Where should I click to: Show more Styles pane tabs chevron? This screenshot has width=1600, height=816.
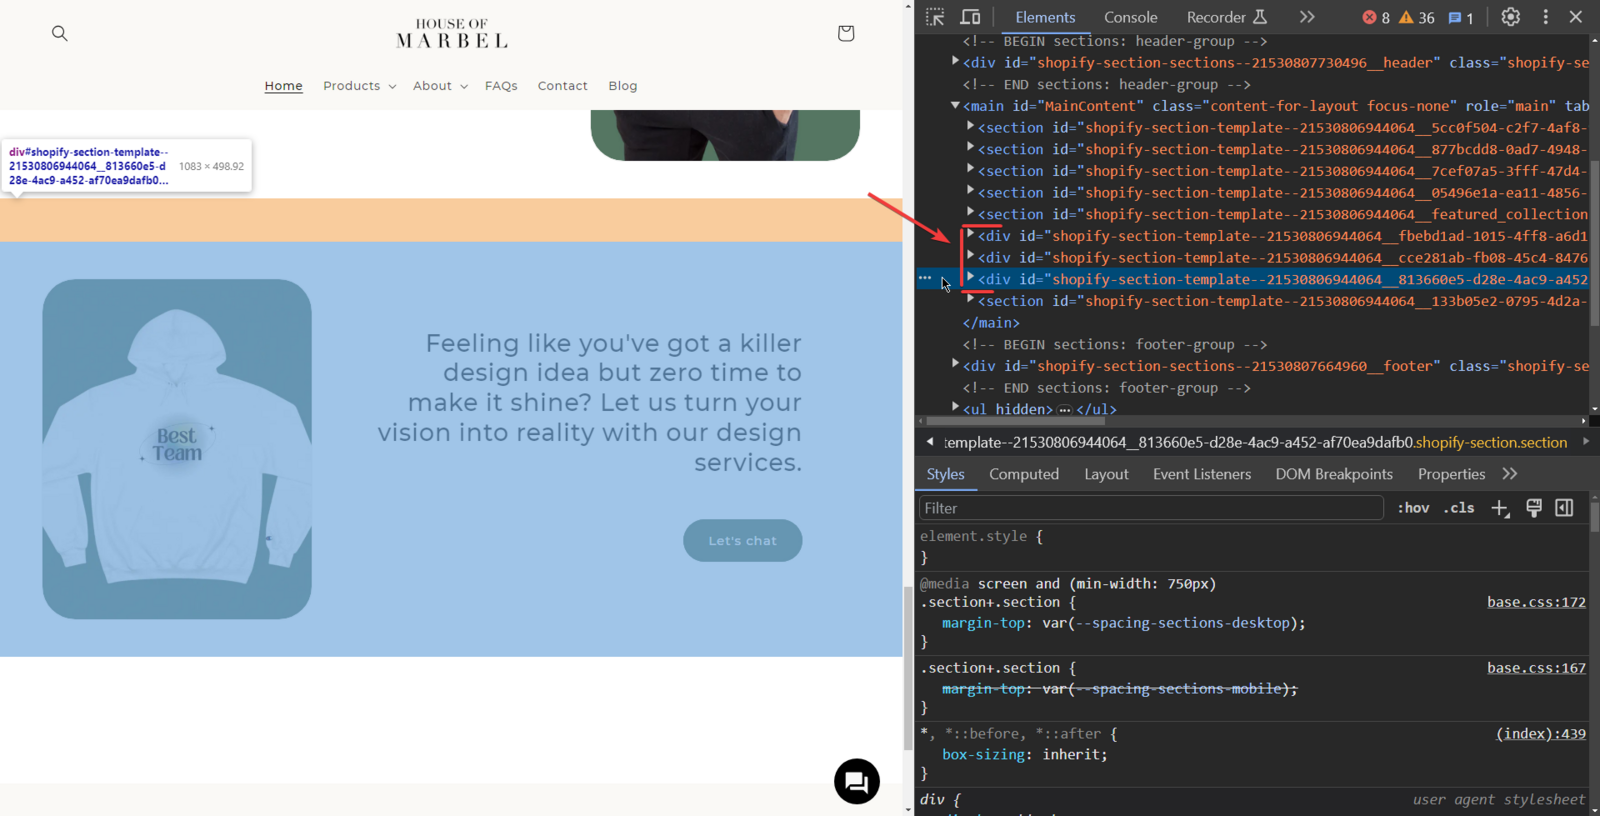pyautogui.click(x=1510, y=474)
